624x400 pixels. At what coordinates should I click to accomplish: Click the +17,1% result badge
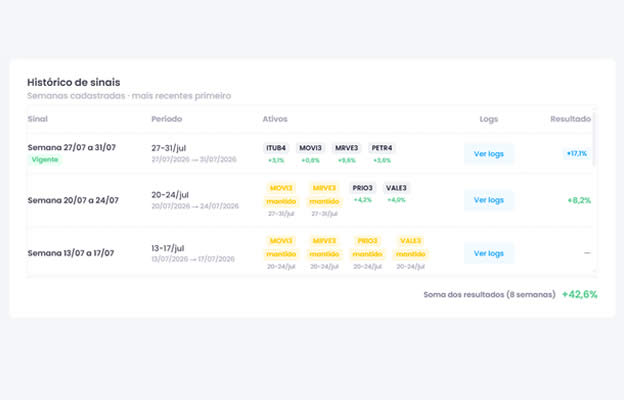tap(577, 154)
